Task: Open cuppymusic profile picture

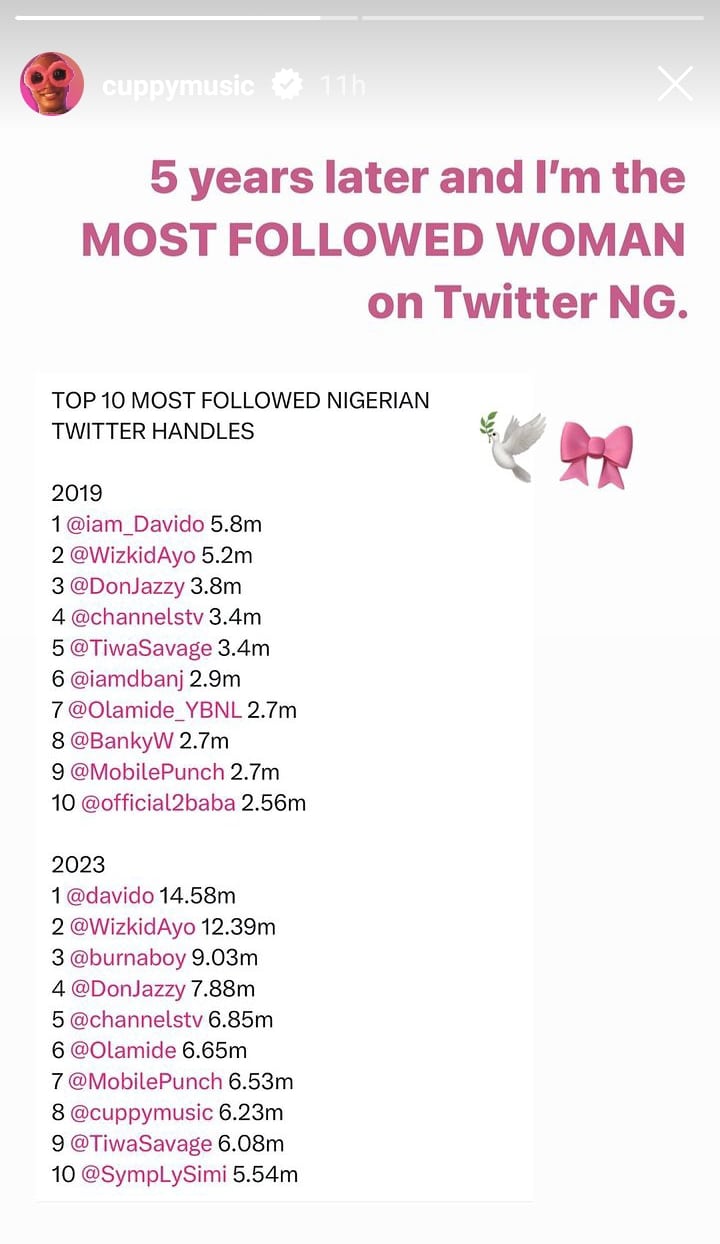Action: tap(52, 84)
